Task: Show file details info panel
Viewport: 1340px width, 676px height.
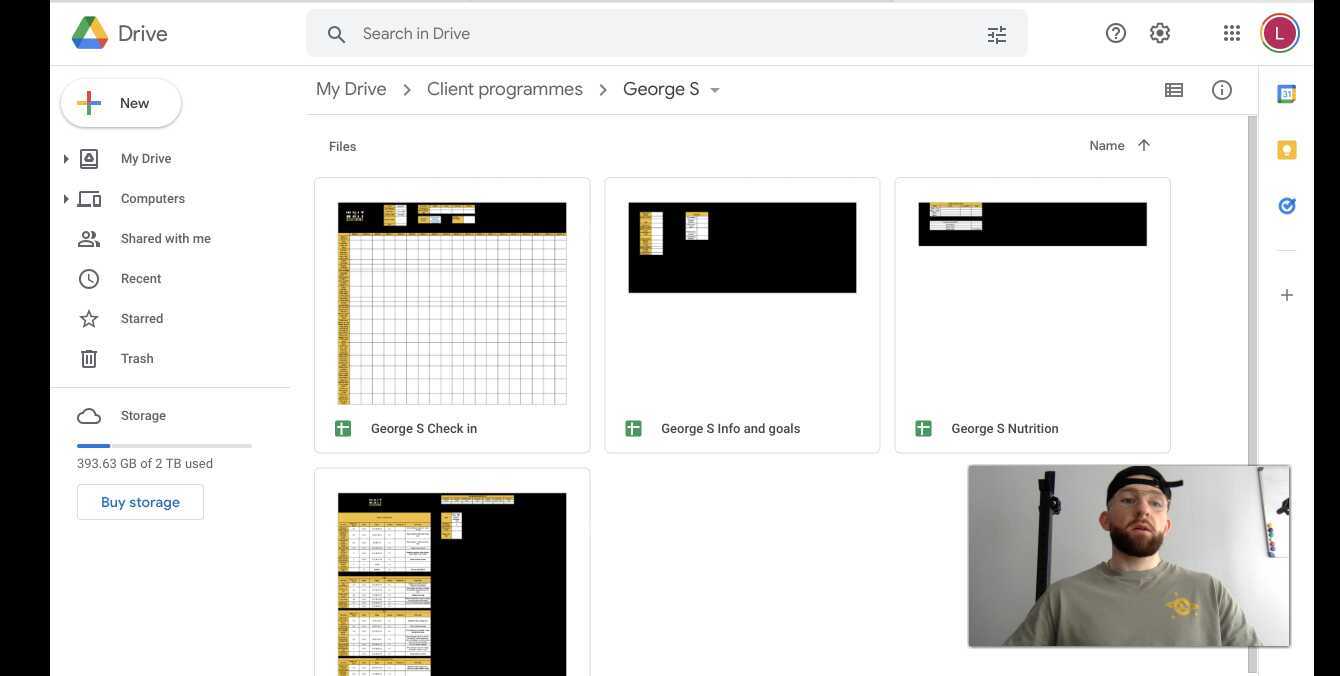Action: pos(1221,90)
